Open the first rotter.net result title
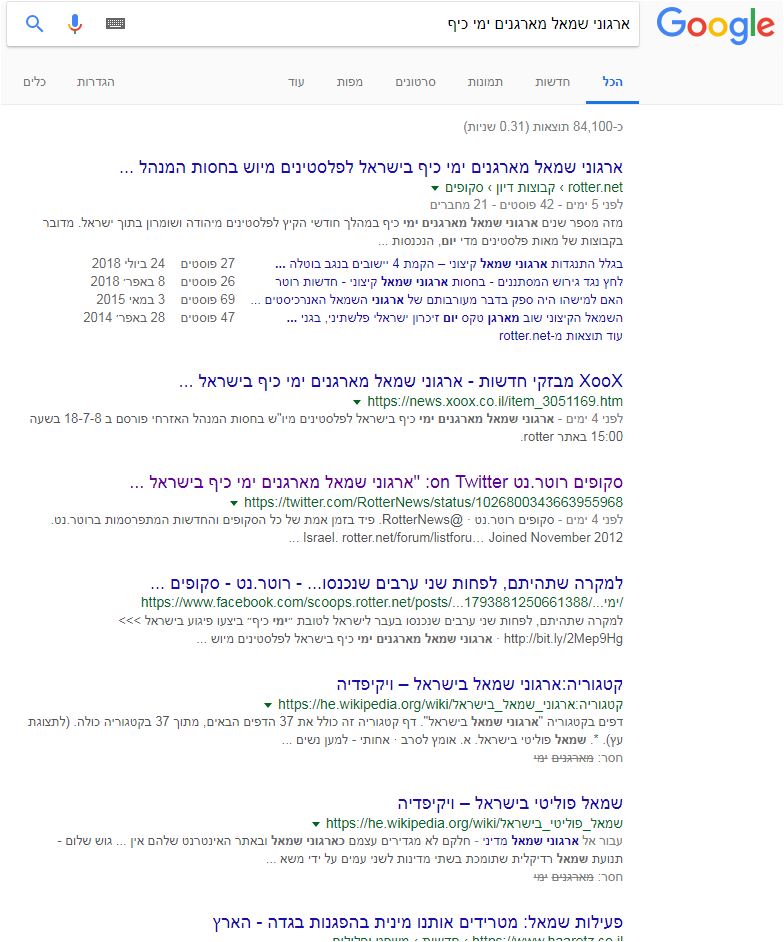784x942 pixels. (x=371, y=167)
